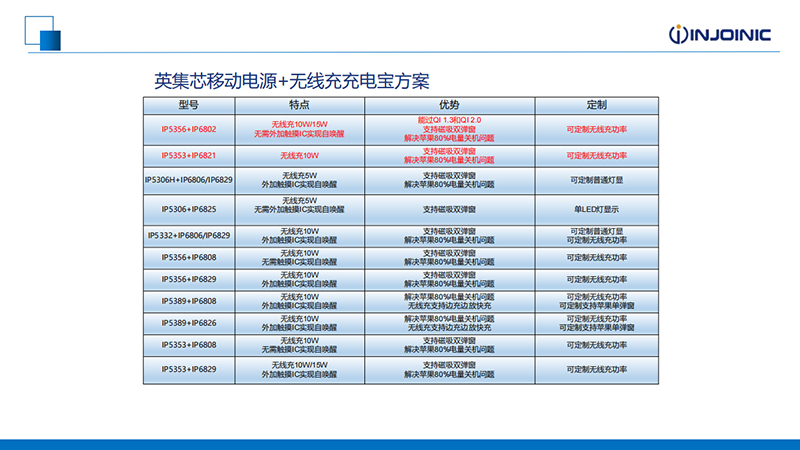The height and width of the screenshot is (450, 800).
Task: Select the IP5356+IP6808 model cell
Action: pyautogui.click(x=189, y=258)
